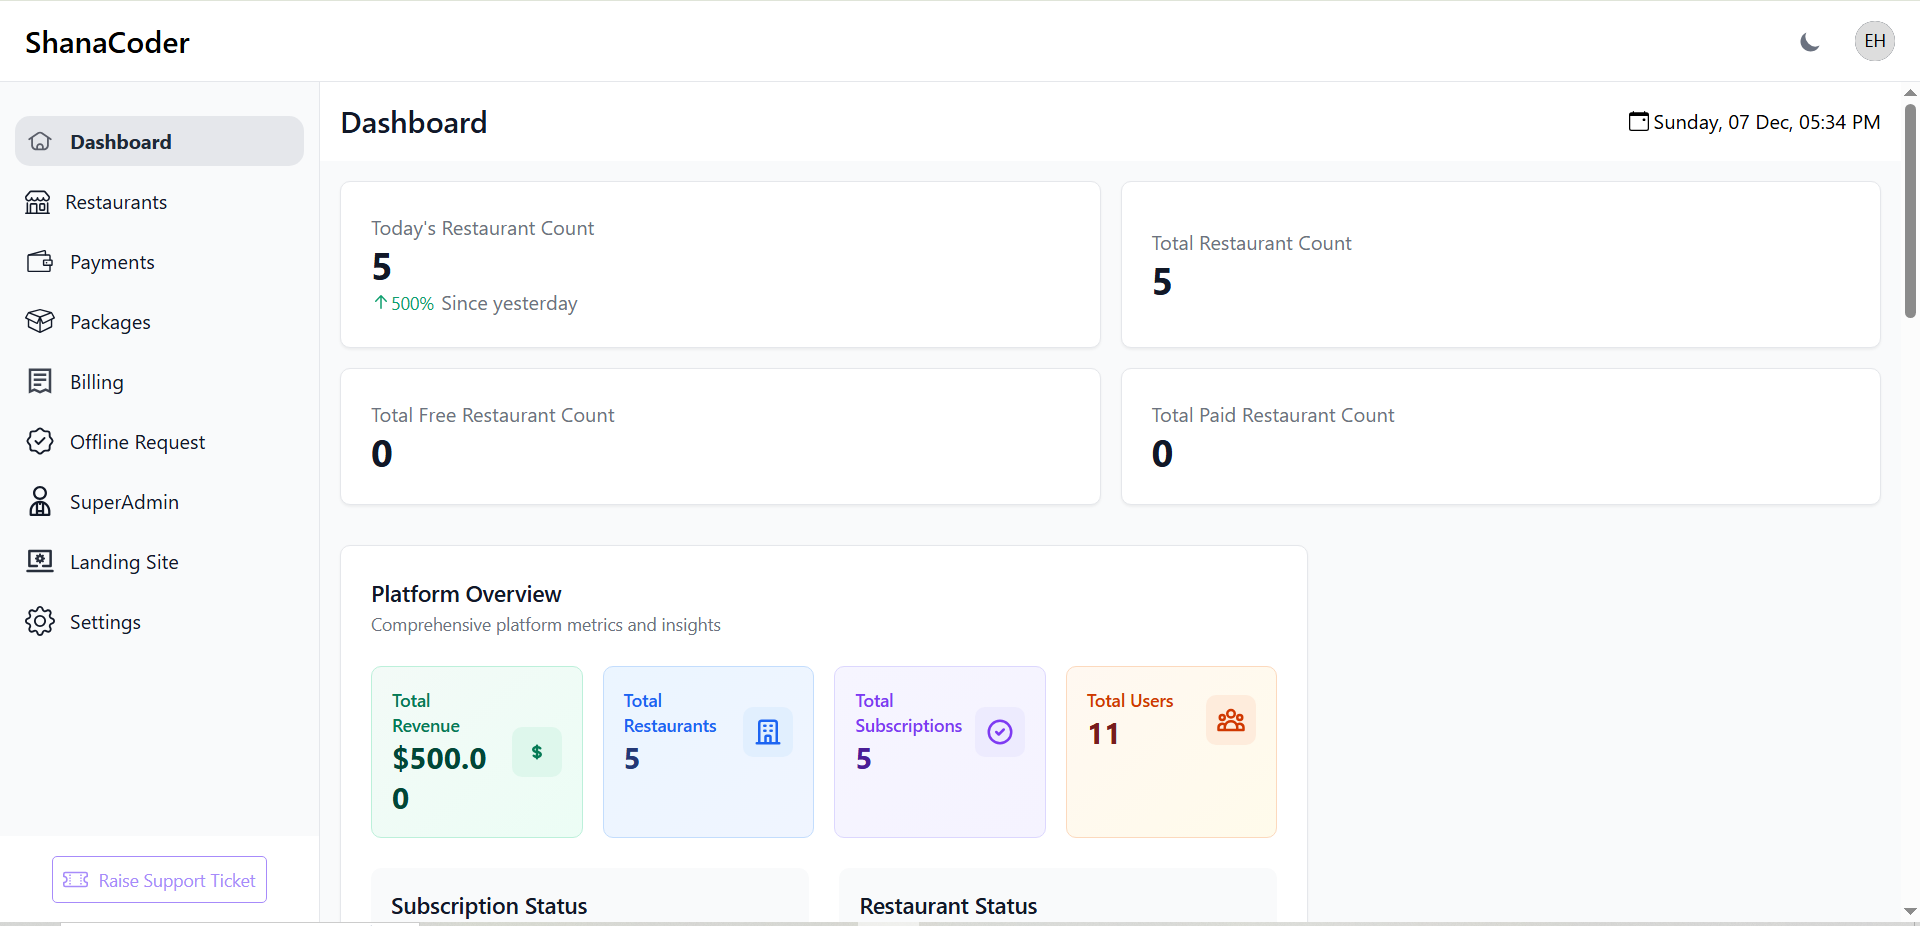
Task: Toggle dark mode with the moon icon
Action: (x=1809, y=42)
